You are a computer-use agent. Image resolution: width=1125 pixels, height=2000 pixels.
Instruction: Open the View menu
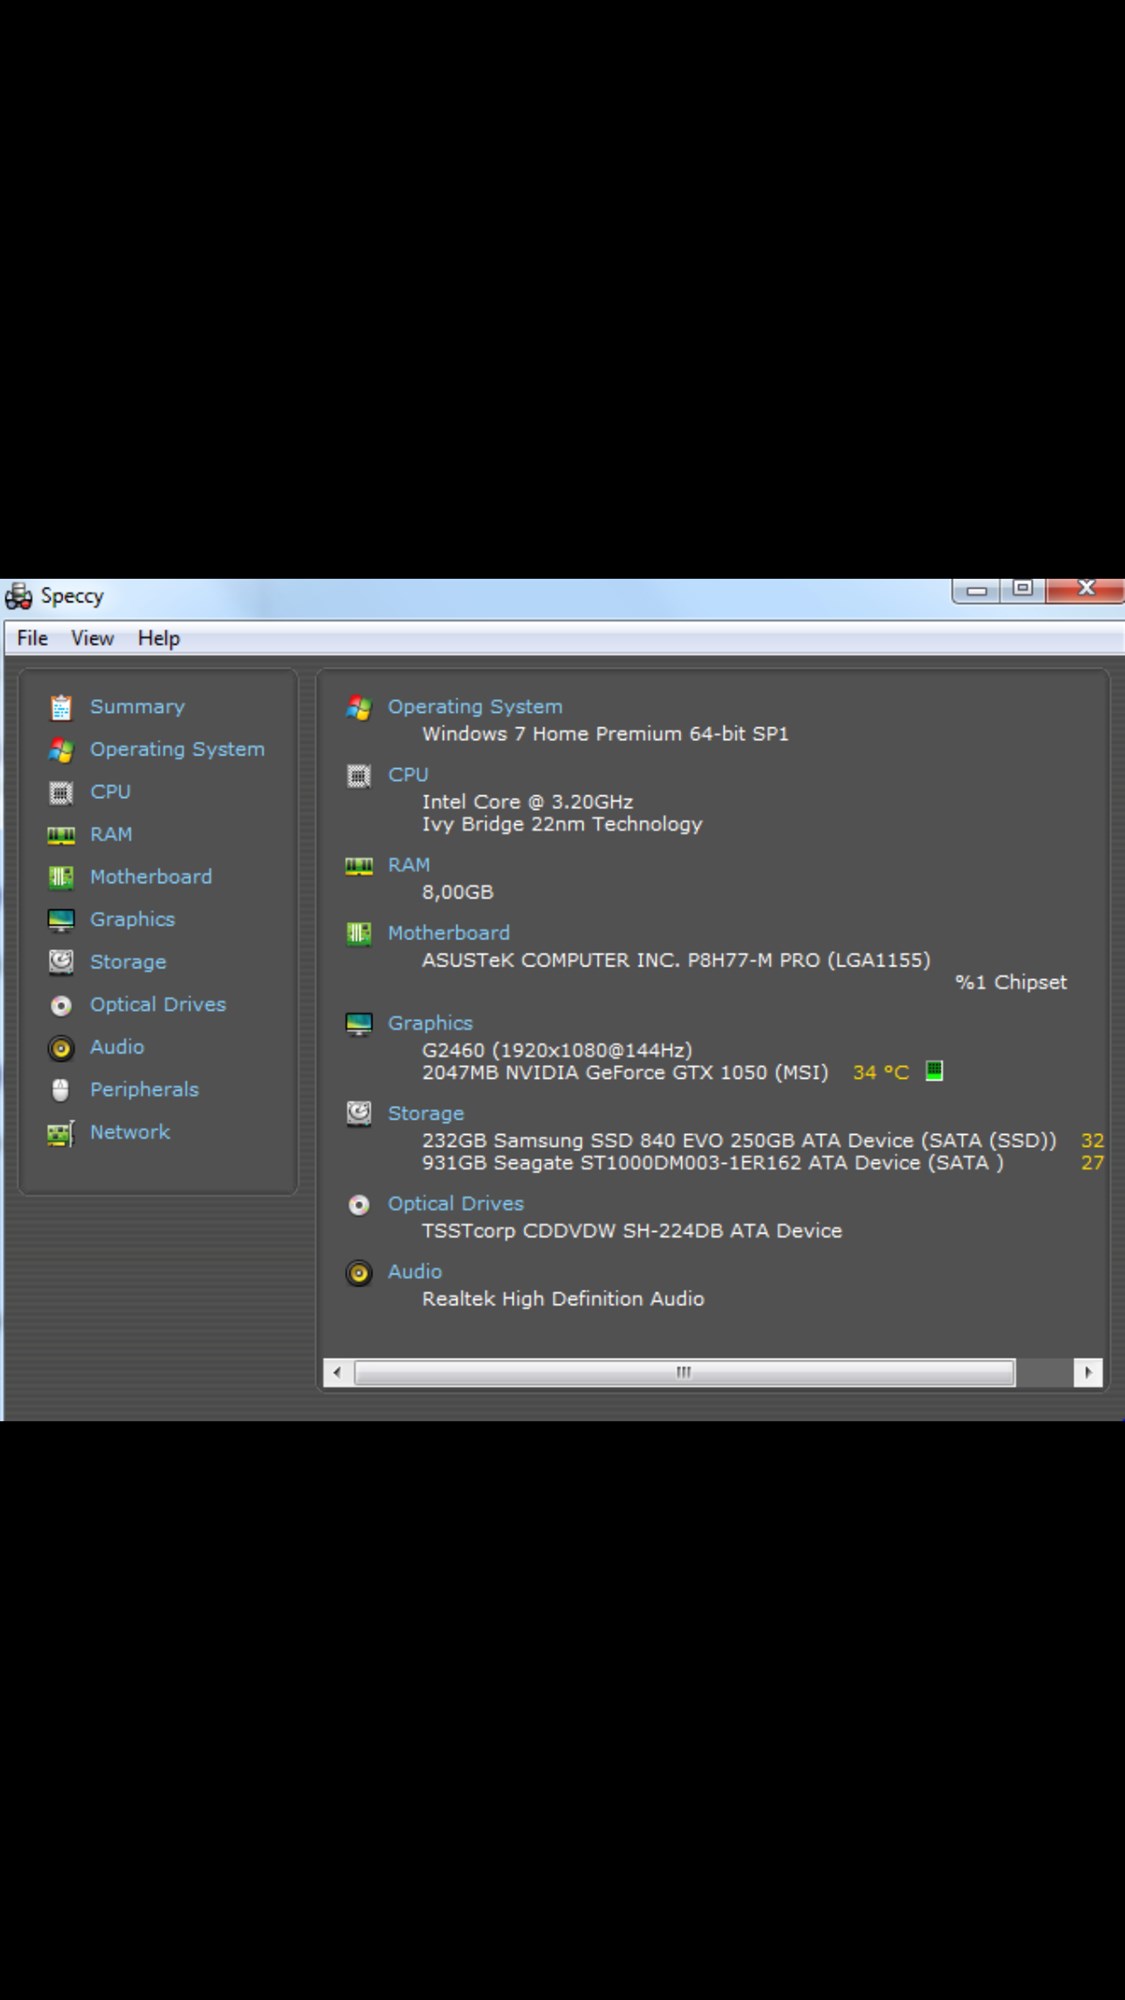pos(92,638)
